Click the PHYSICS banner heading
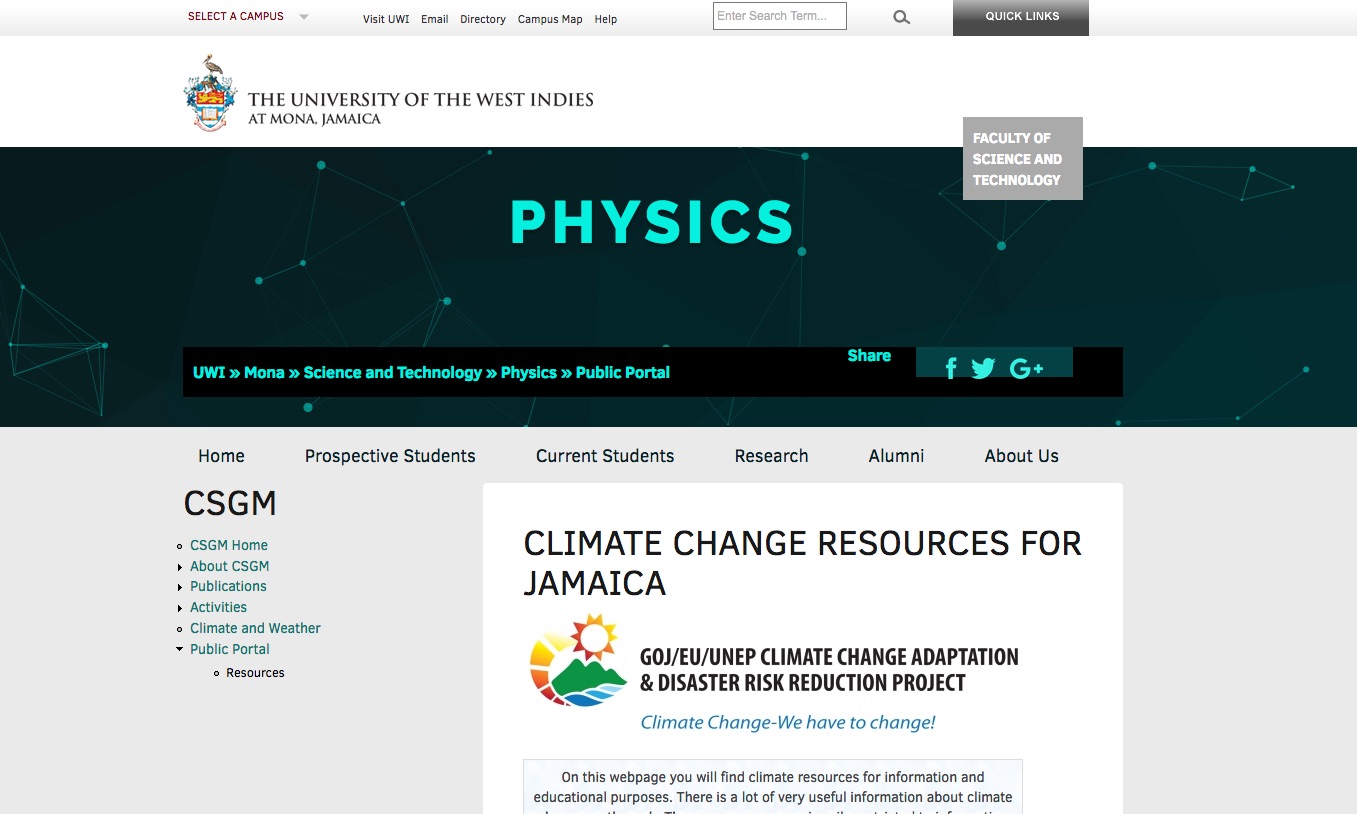1357x814 pixels. (652, 222)
